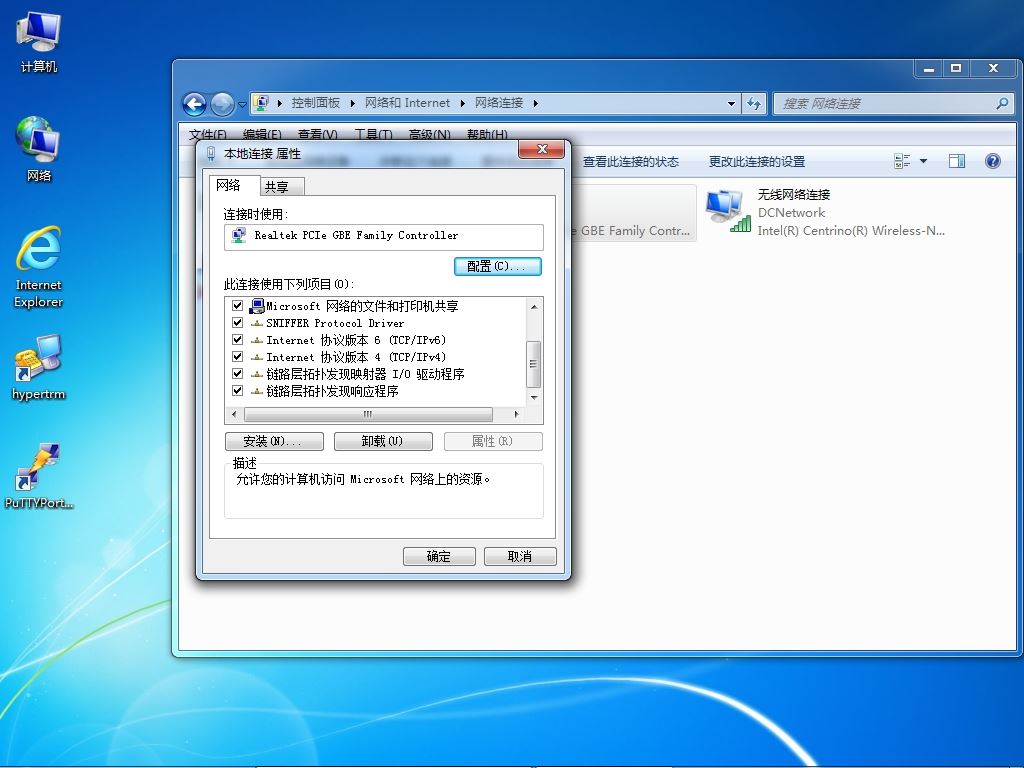Dismiss dialog with 取消 button
Screen dimensions: 1024x768
tap(520, 556)
